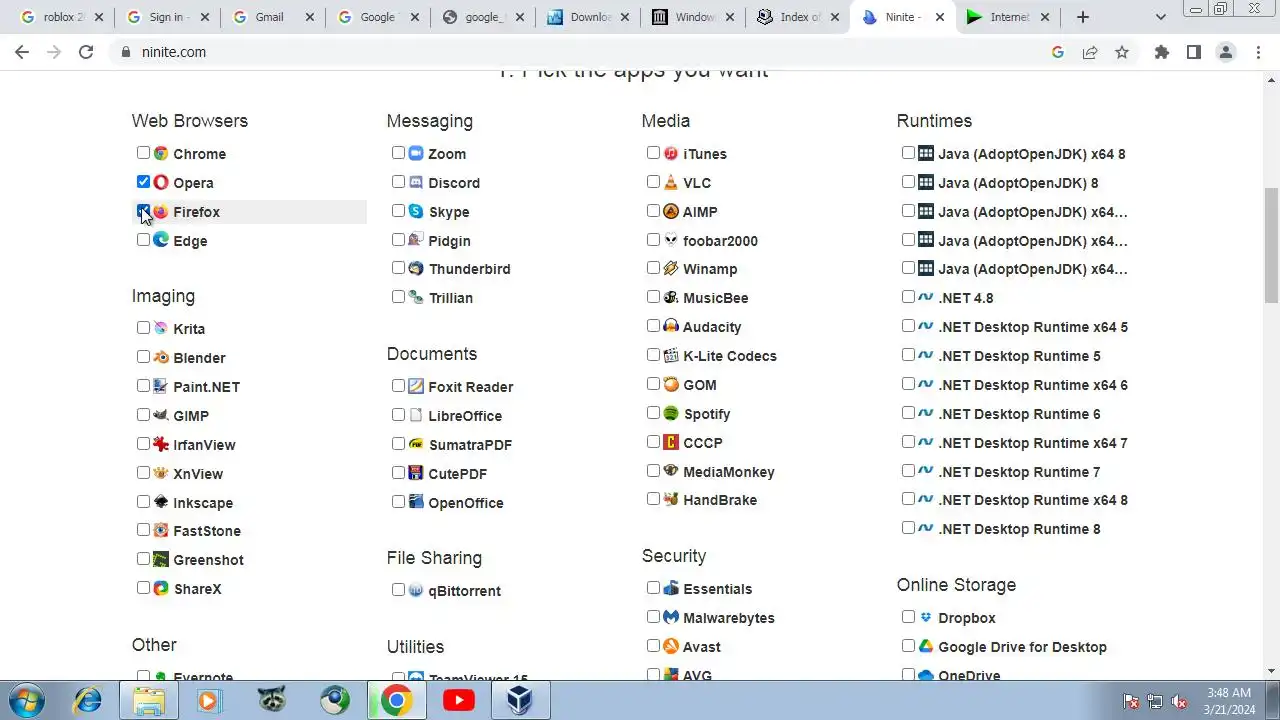Click the Malwarebytes icon
1280x720 pixels.
pyautogui.click(x=671, y=617)
